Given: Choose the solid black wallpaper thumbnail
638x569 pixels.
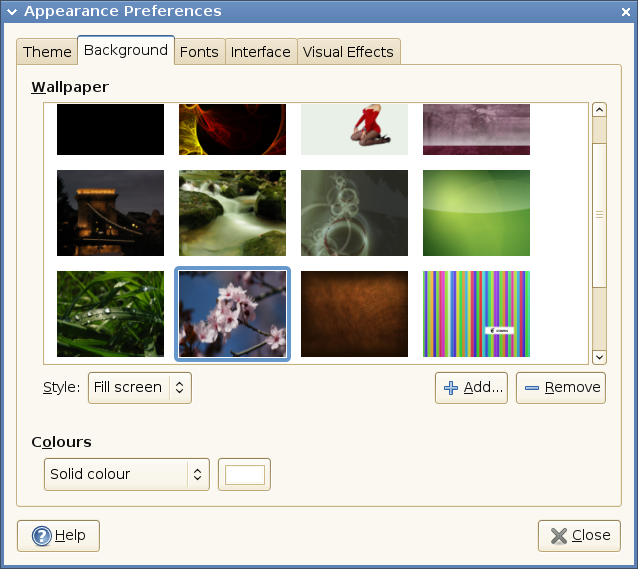Looking at the screenshot, I should point(110,129).
